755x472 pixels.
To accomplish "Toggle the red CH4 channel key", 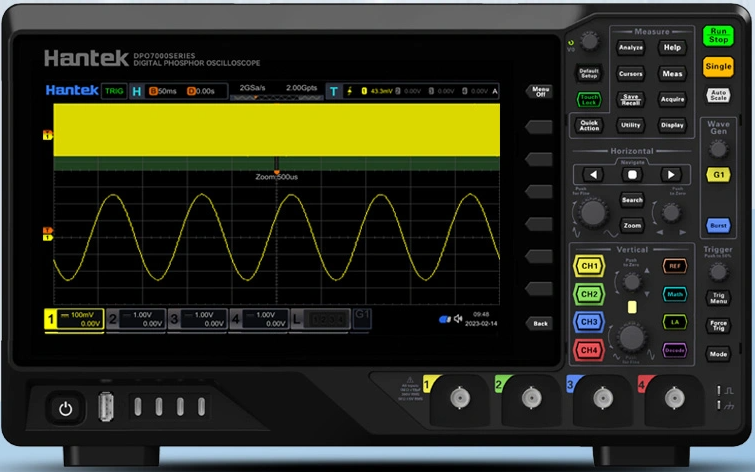I will (x=589, y=350).
